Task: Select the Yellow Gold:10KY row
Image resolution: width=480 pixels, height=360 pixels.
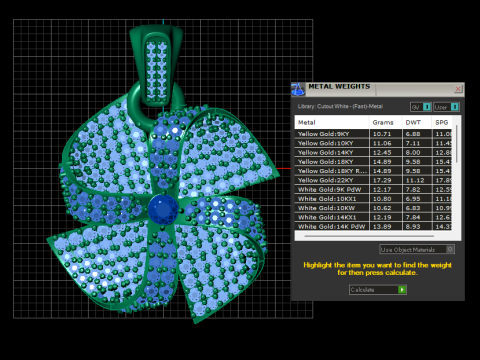Action: coord(373,143)
